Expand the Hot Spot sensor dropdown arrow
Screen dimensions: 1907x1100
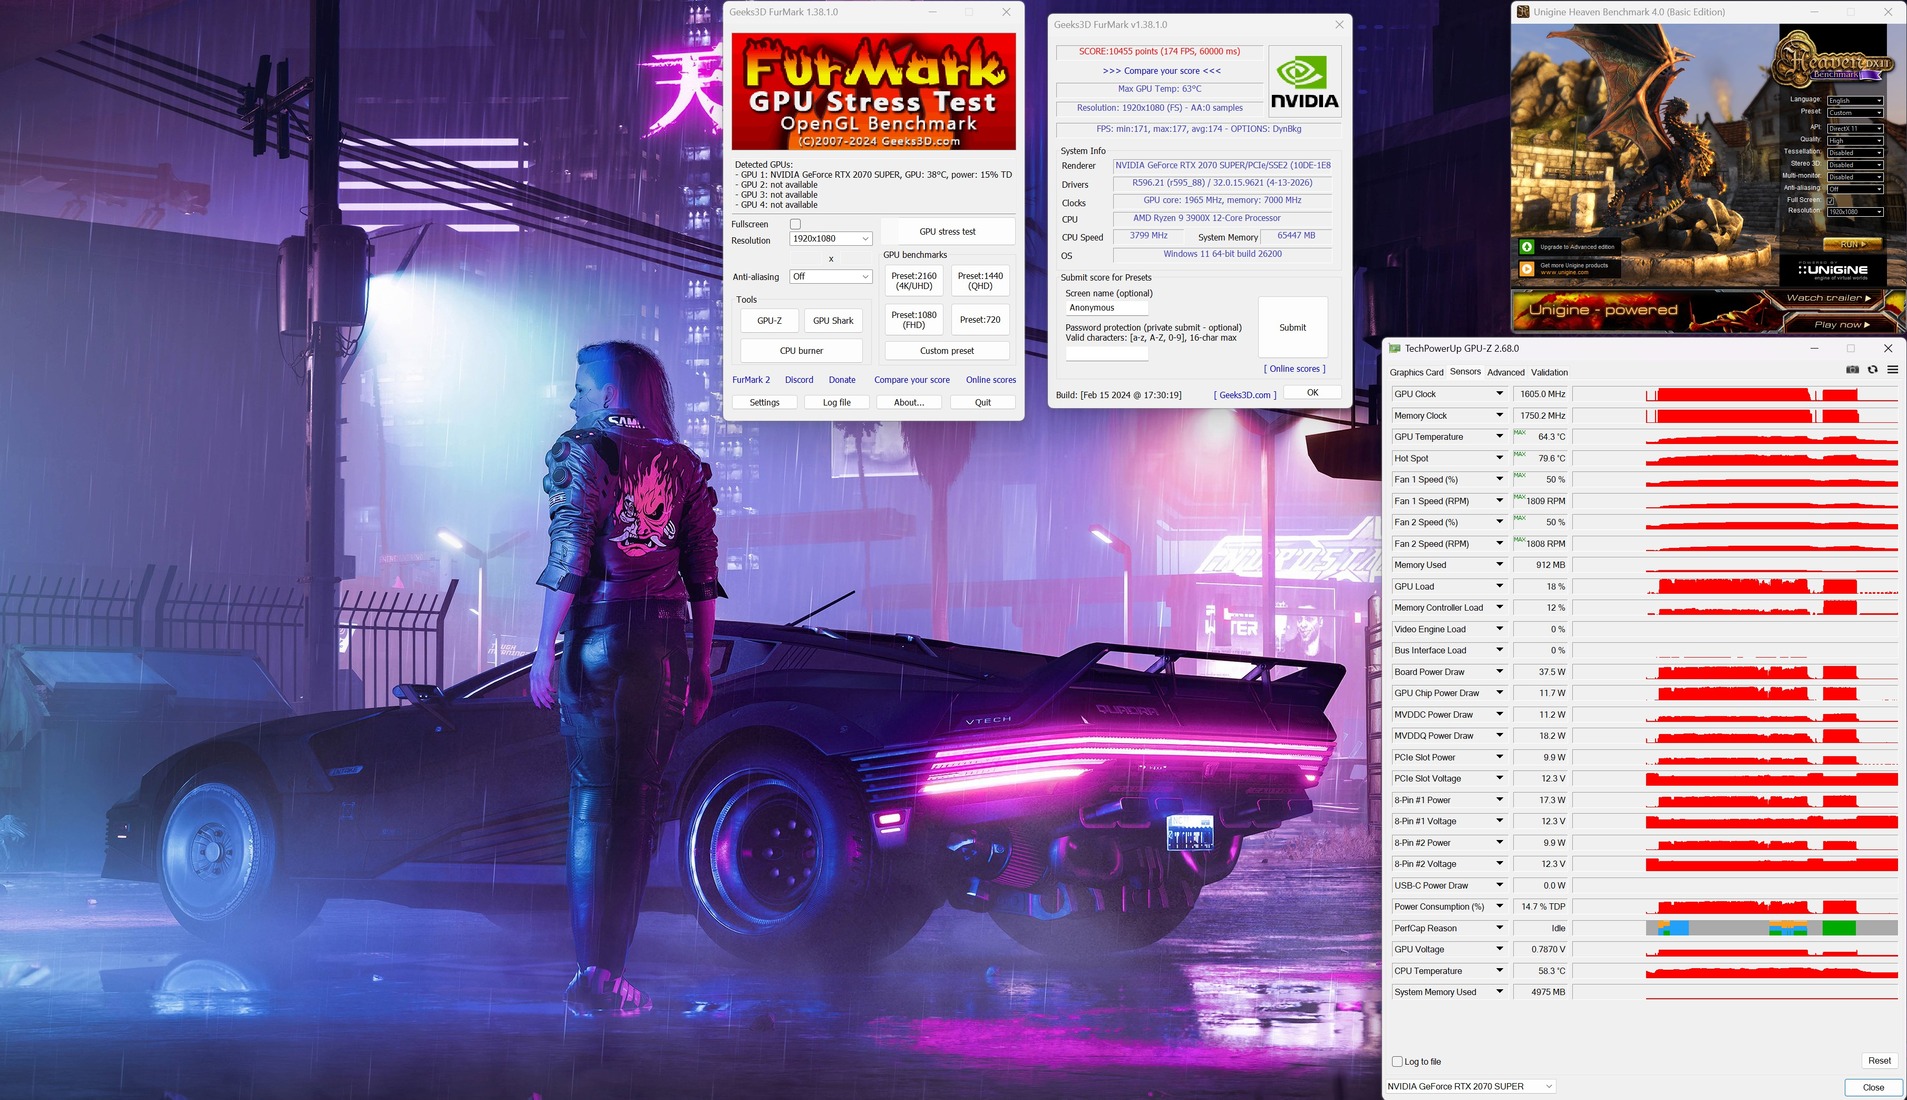(1499, 458)
